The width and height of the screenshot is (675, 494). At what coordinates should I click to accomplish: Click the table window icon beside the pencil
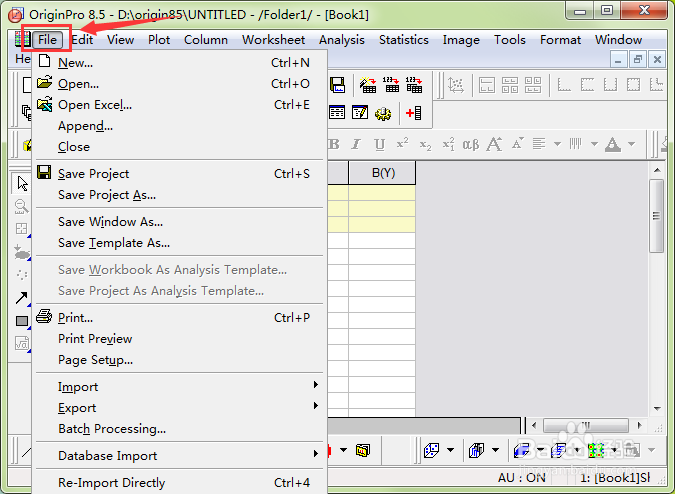pyautogui.click(x=337, y=113)
